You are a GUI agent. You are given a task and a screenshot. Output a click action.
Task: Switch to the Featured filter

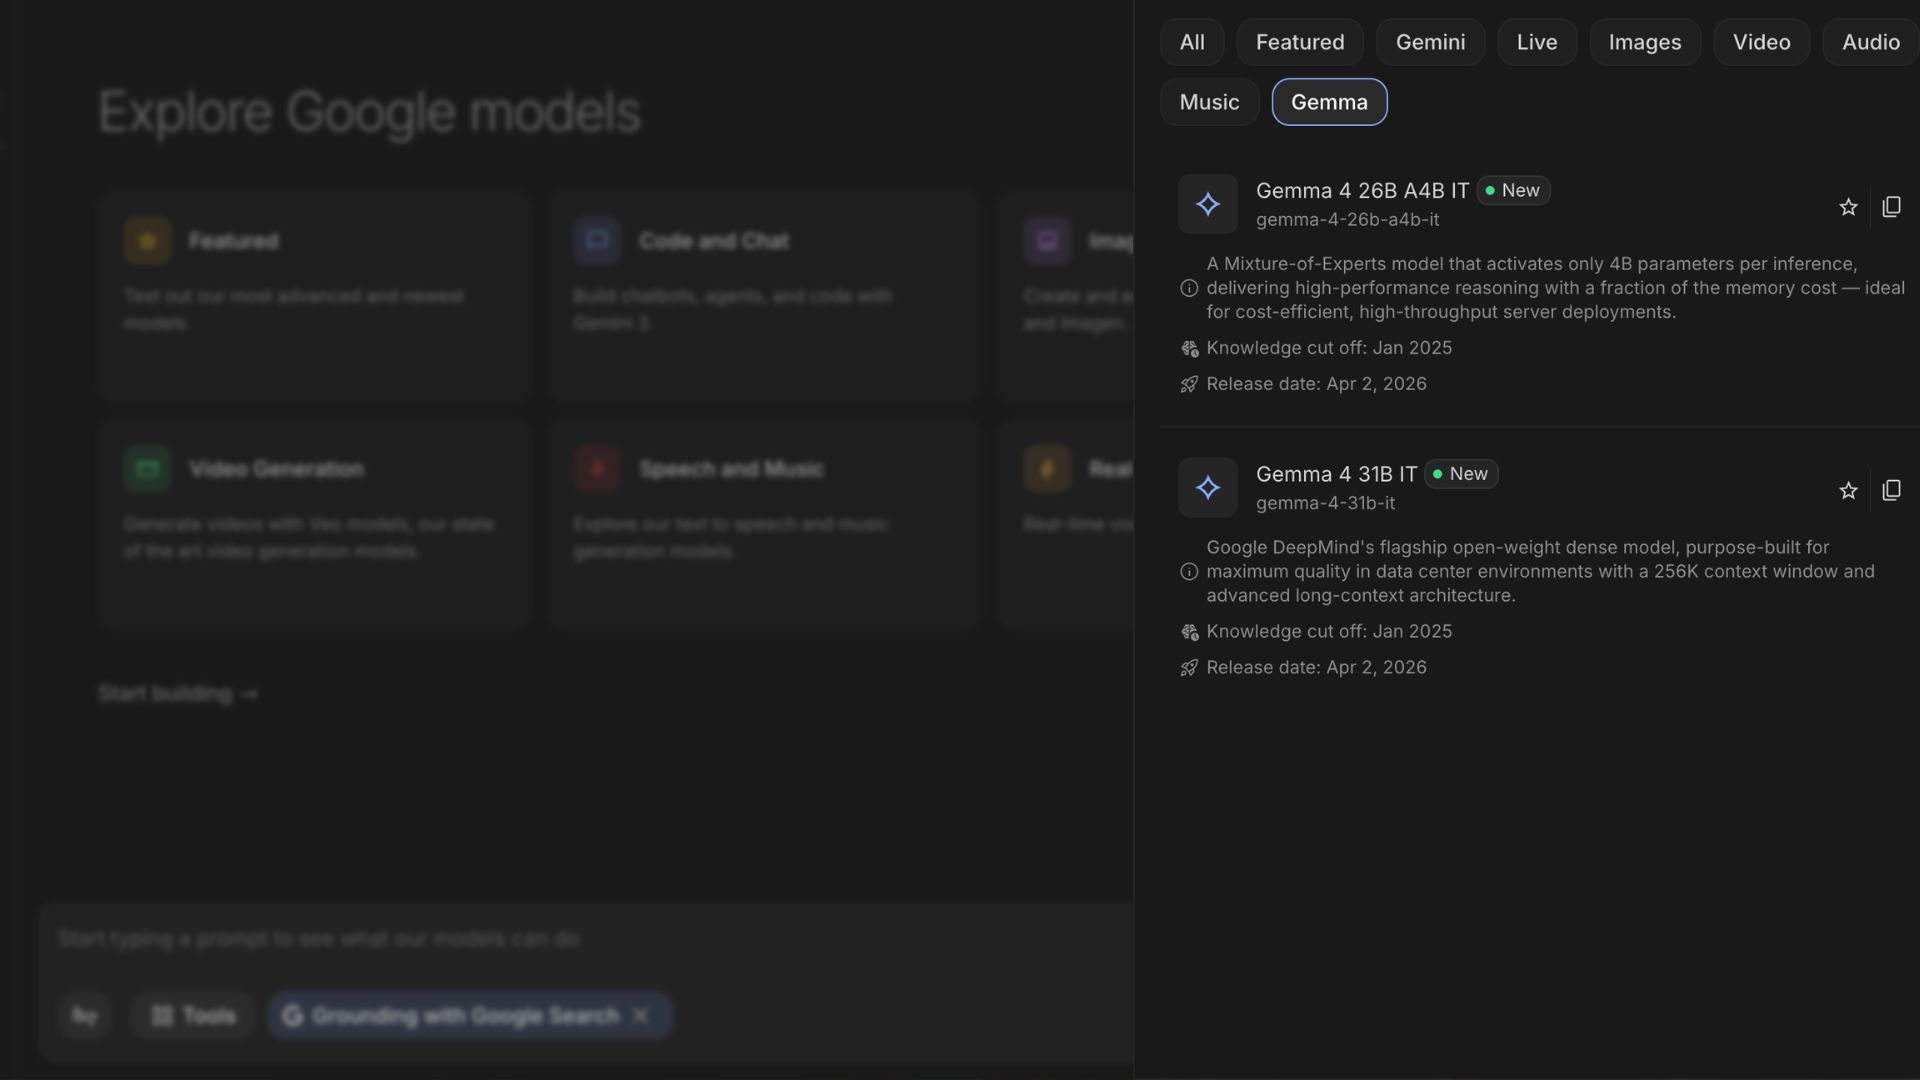pyautogui.click(x=1299, y=42)
